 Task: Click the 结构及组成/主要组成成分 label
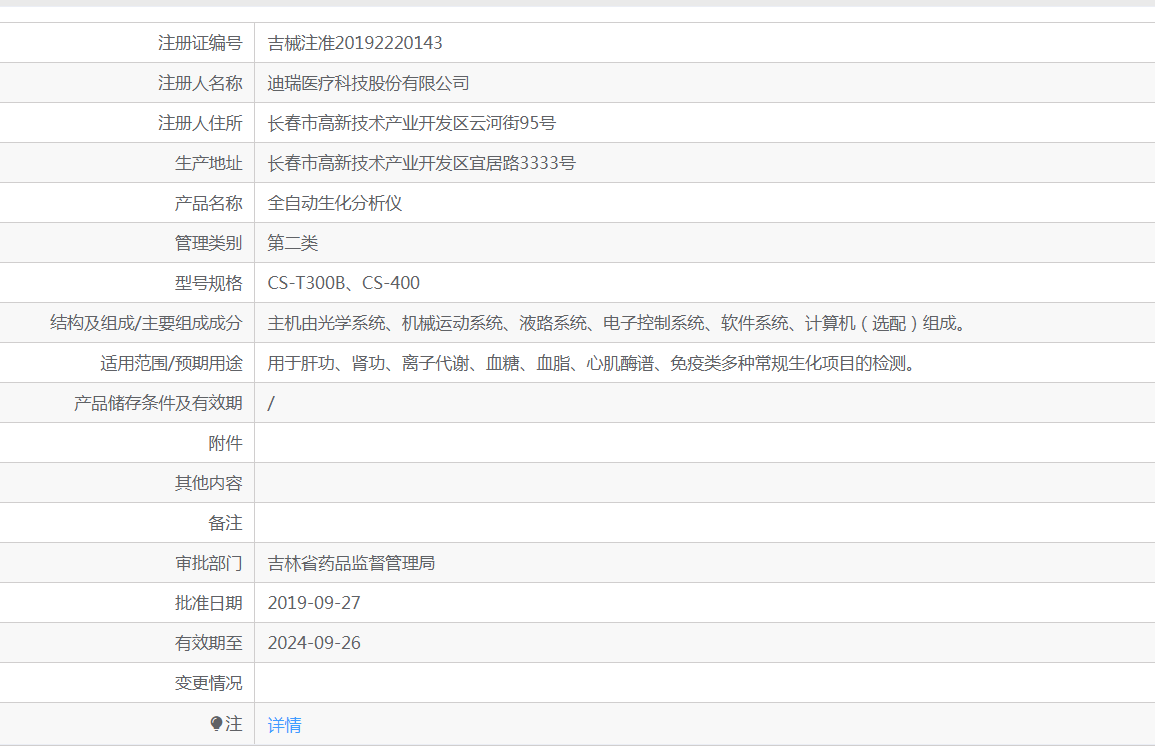[x=147, y=323]
